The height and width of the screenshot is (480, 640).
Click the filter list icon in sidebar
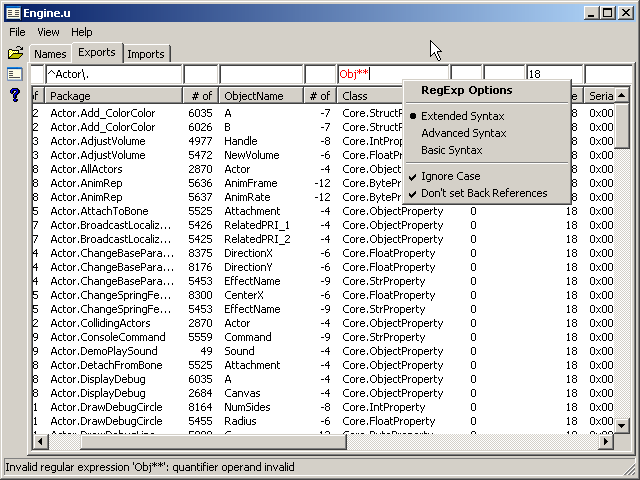pyautogui.click(x=15, y=74)
